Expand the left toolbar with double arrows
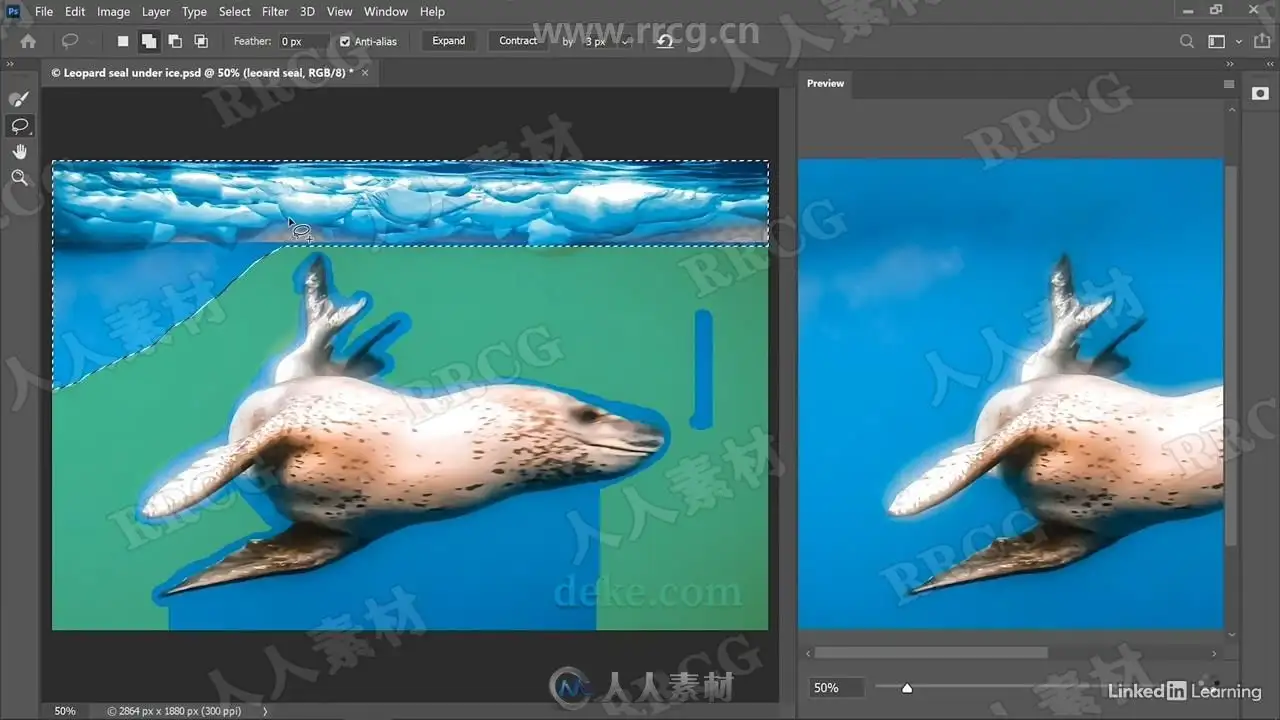The height and width of the screenshot is (720, 1280). click(11, 64)
